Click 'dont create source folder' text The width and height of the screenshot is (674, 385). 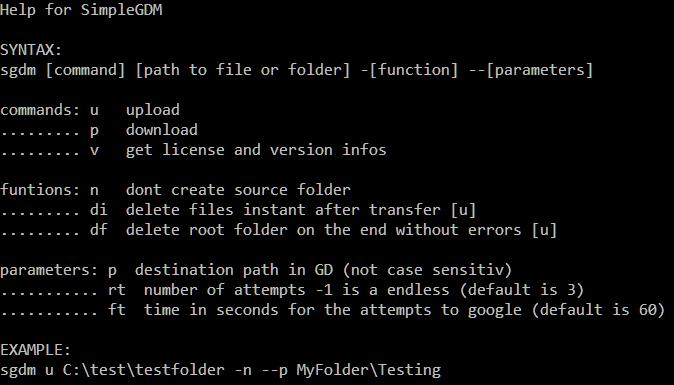[x=238, y=189]
